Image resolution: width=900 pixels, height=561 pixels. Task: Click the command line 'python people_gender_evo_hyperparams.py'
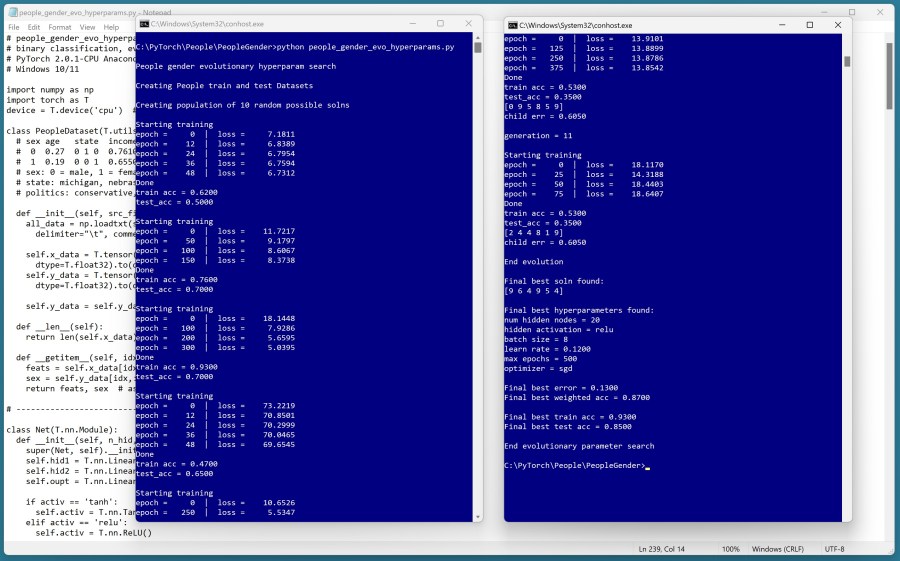[x=365, y=47]
